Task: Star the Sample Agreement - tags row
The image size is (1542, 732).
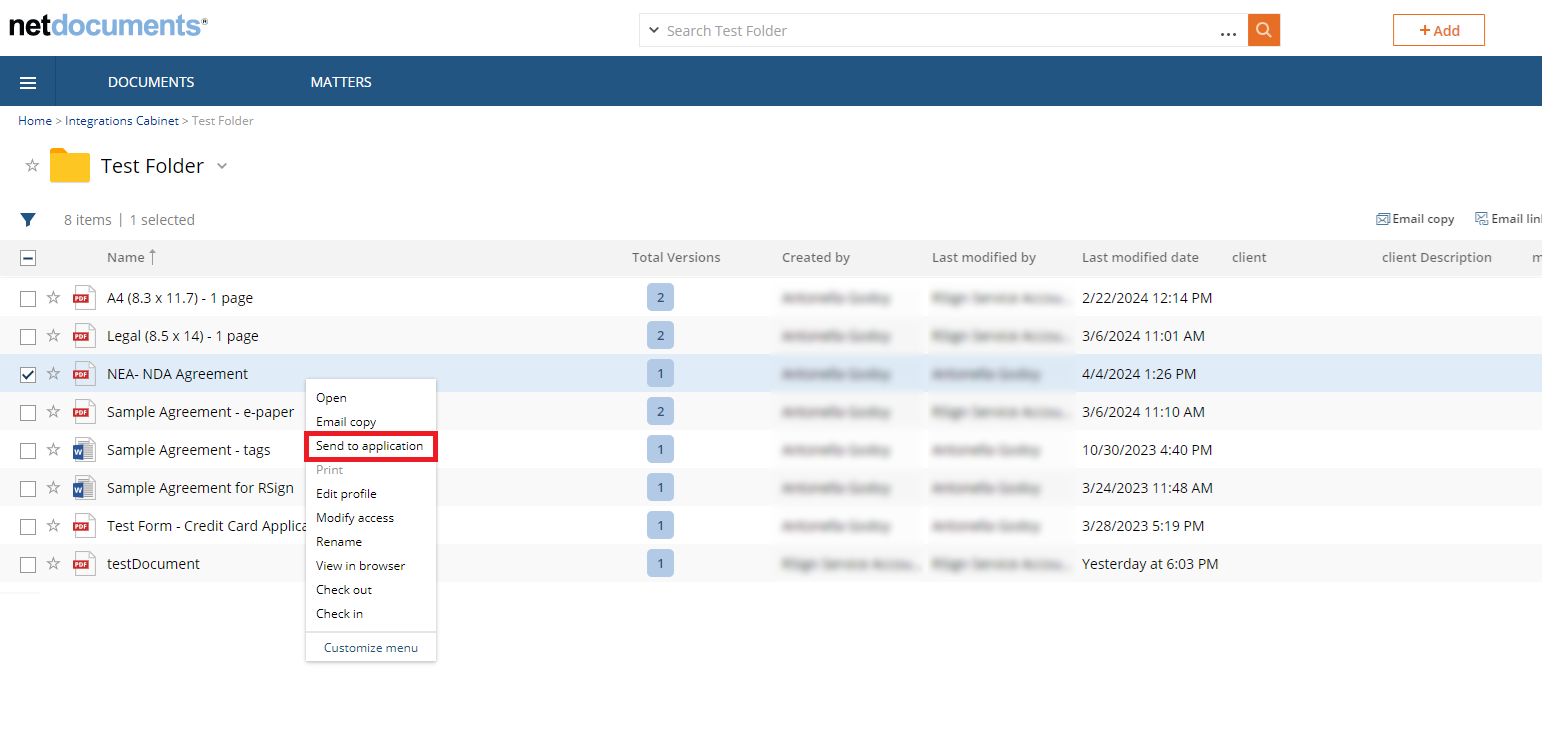Action: [54, 450]
